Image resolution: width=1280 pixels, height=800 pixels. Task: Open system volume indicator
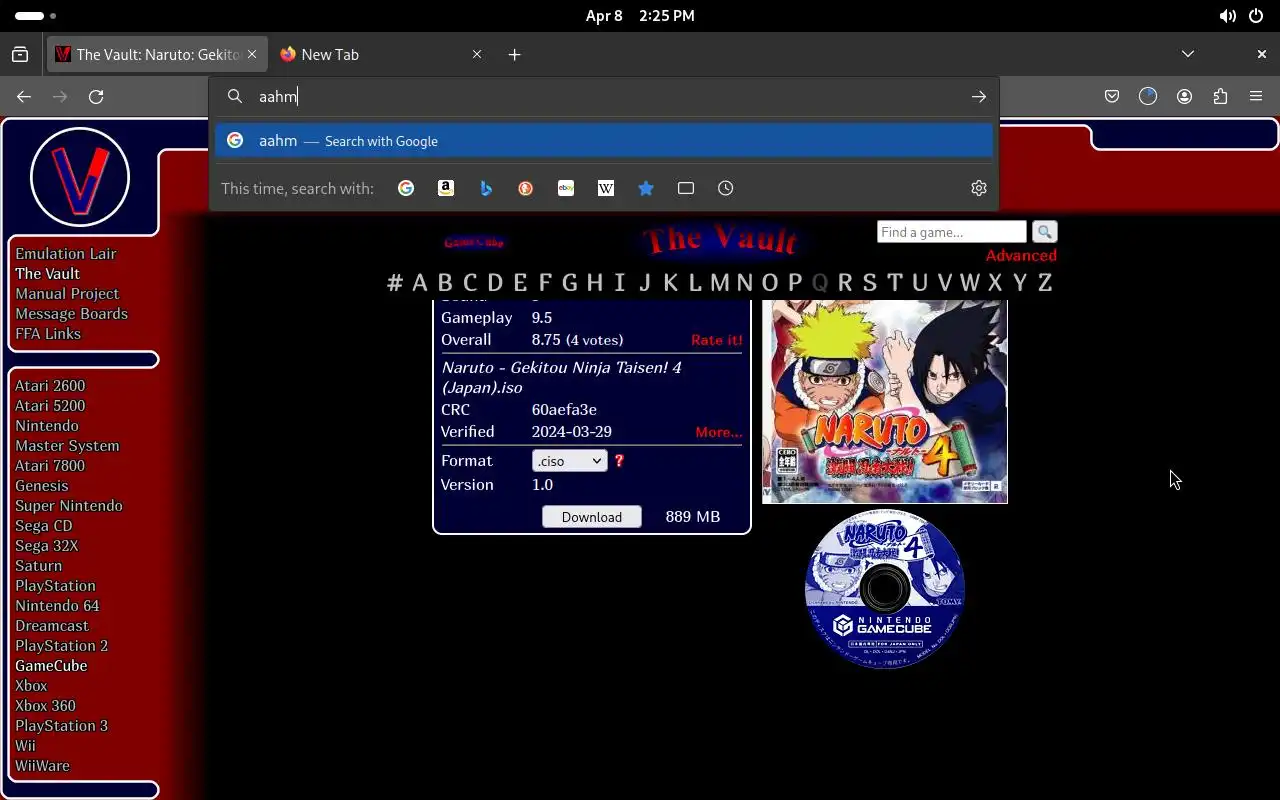click(x=1227, y=16)
